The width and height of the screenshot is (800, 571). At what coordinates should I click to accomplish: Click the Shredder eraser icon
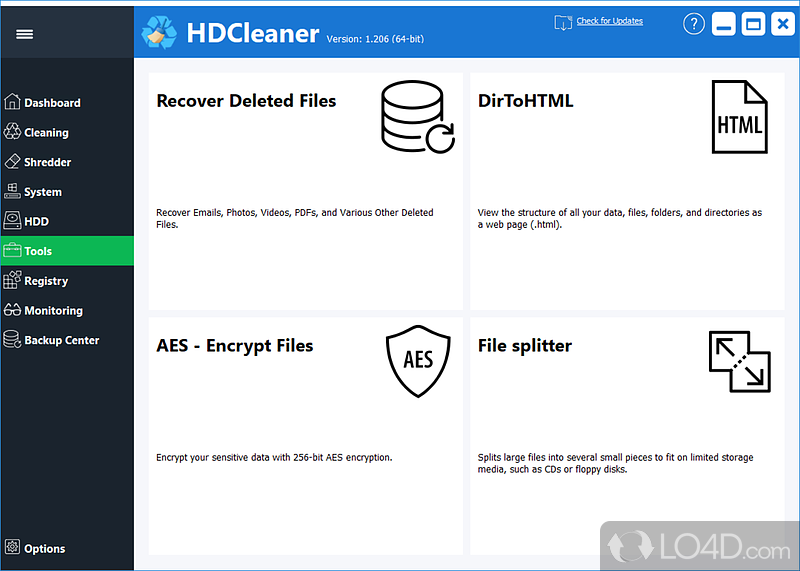(12, 161)
